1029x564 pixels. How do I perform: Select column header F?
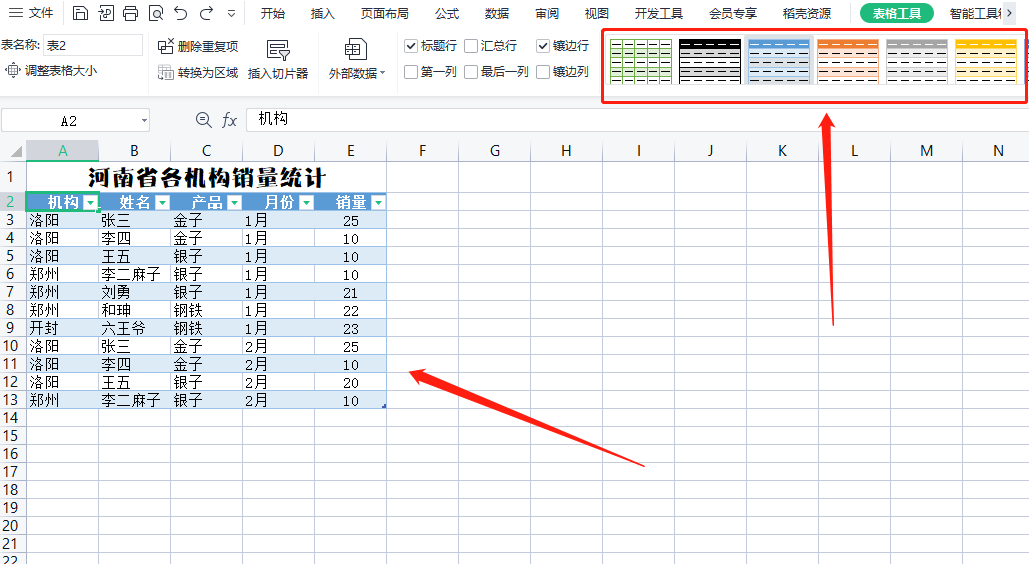(423, 151)
